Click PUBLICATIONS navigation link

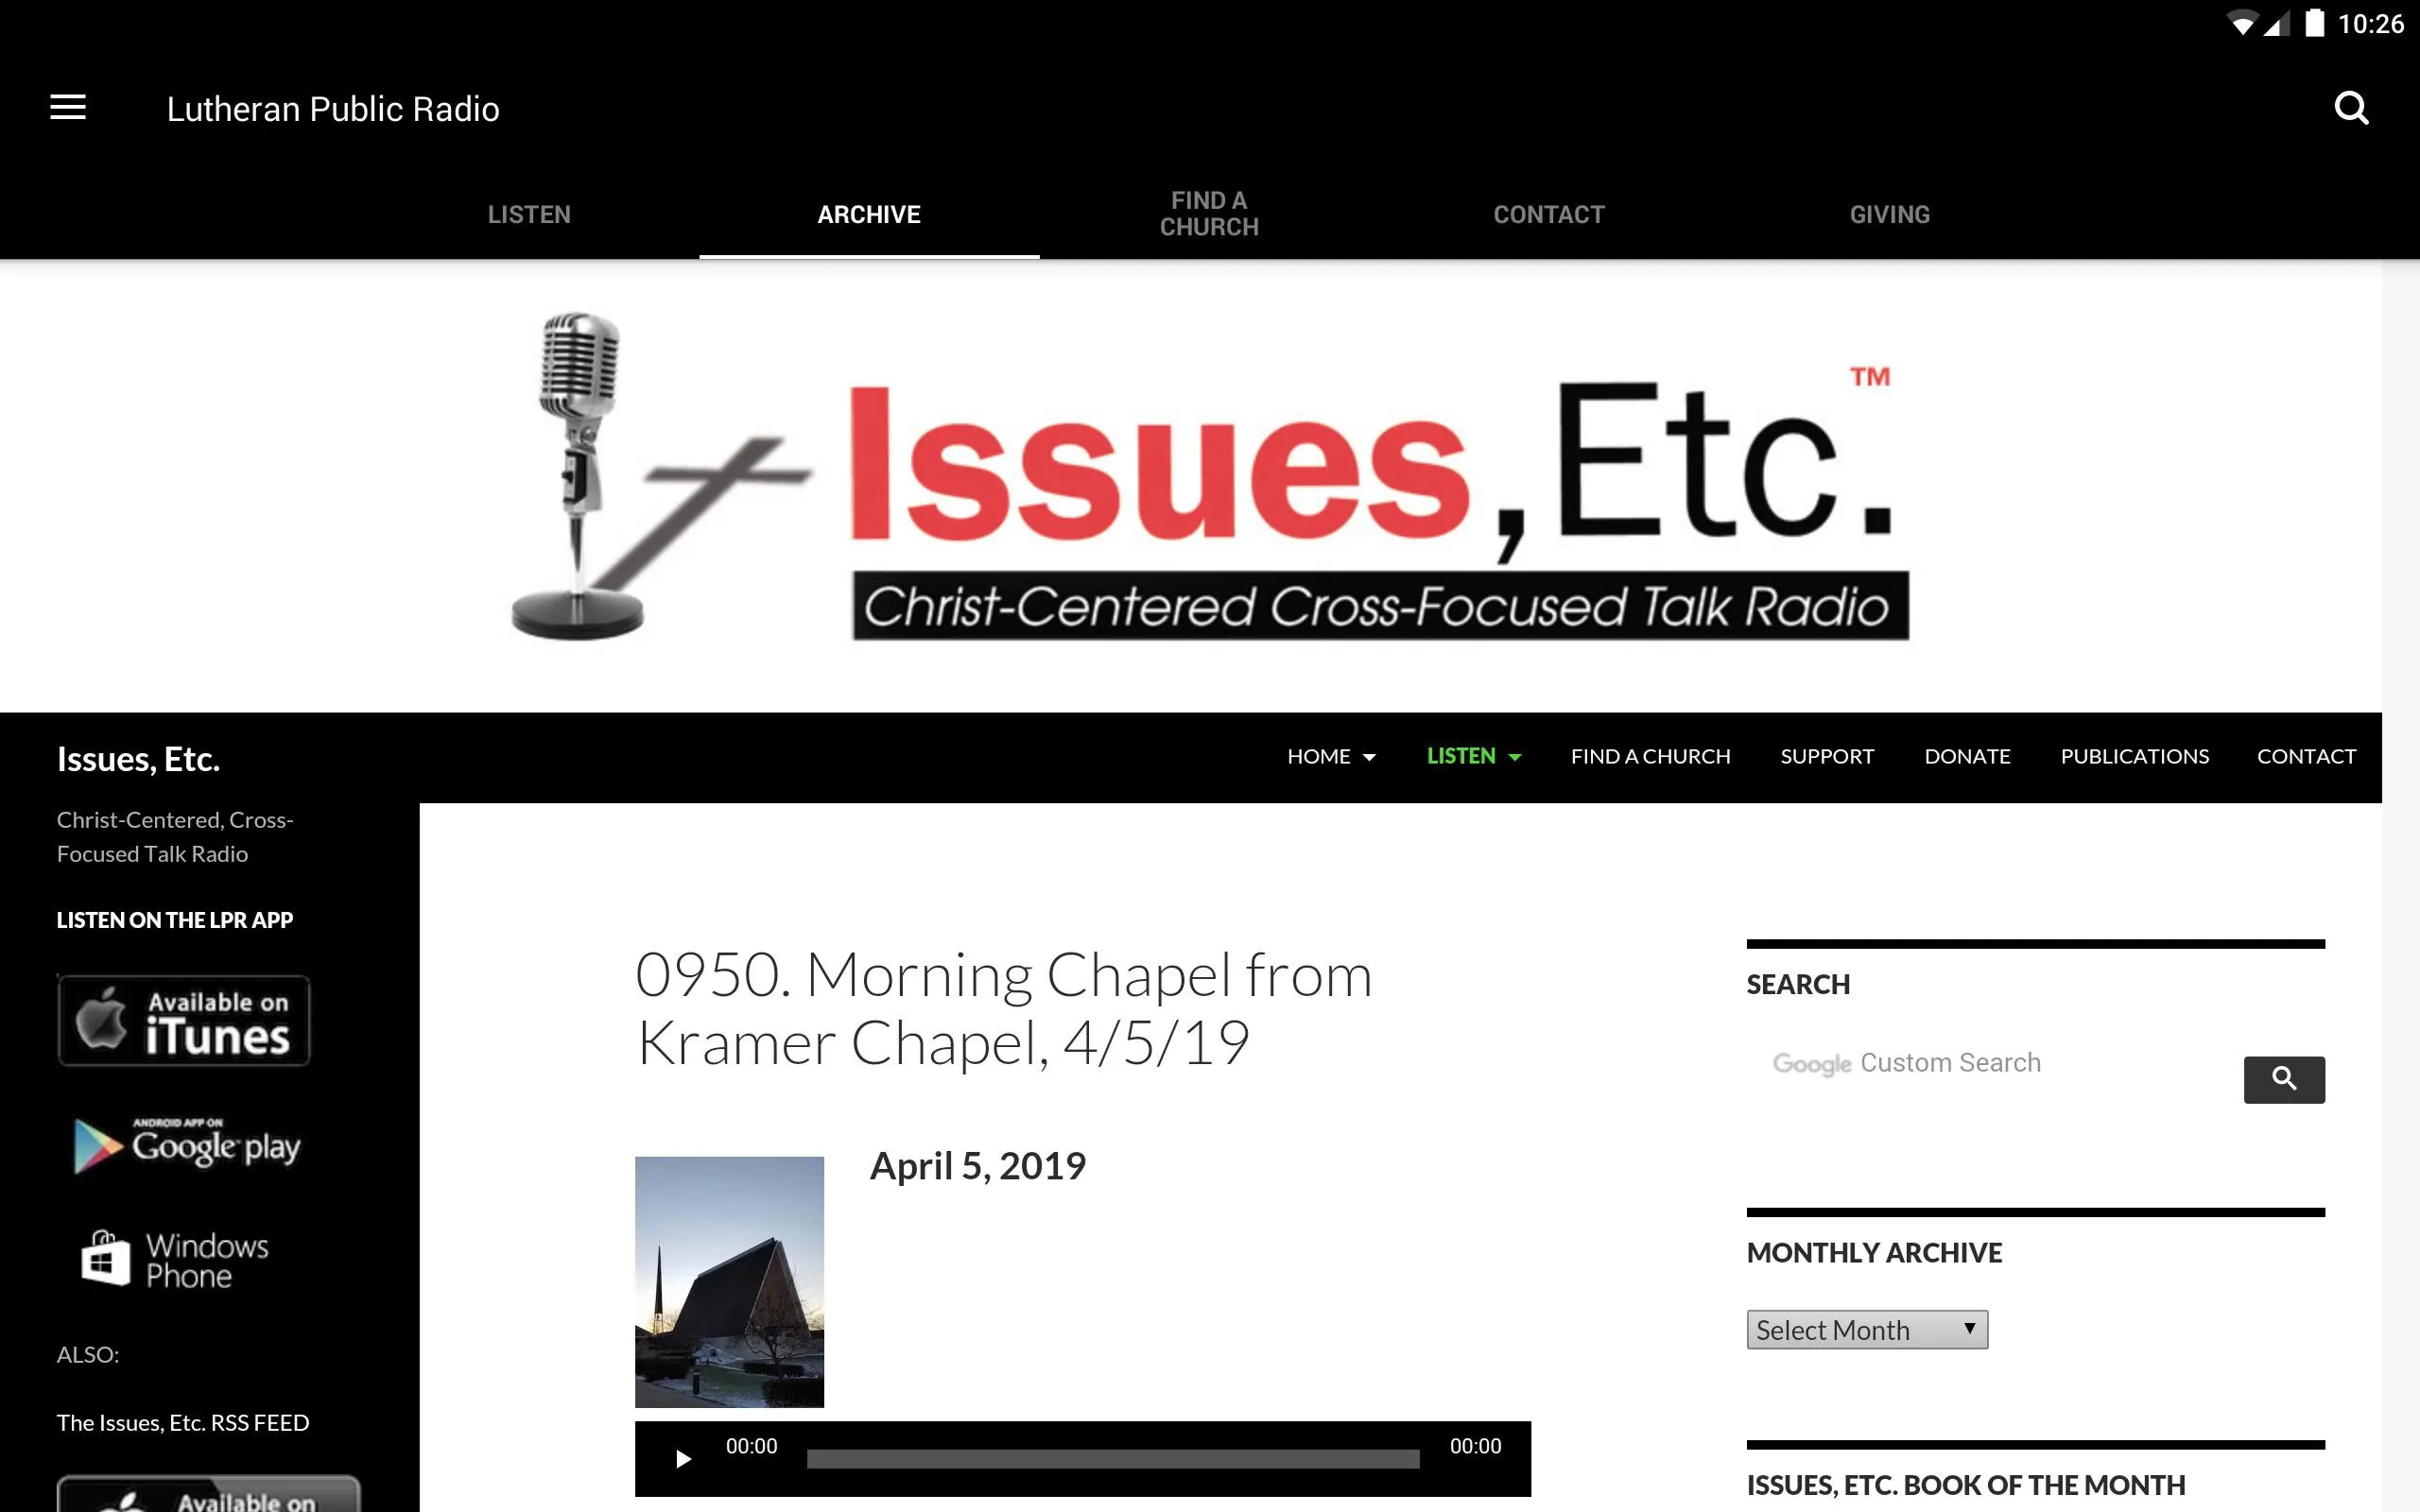click(x=2135, y=754)
